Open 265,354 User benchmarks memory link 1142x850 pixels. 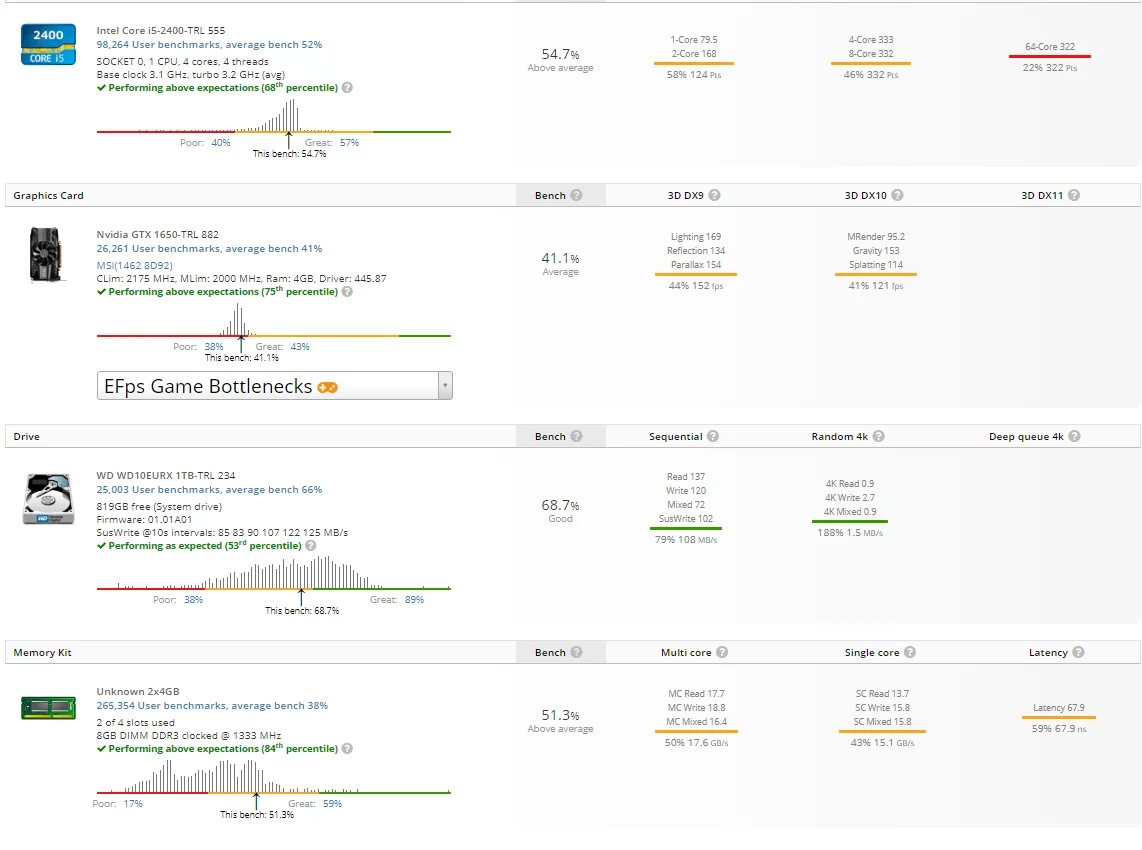212,705
